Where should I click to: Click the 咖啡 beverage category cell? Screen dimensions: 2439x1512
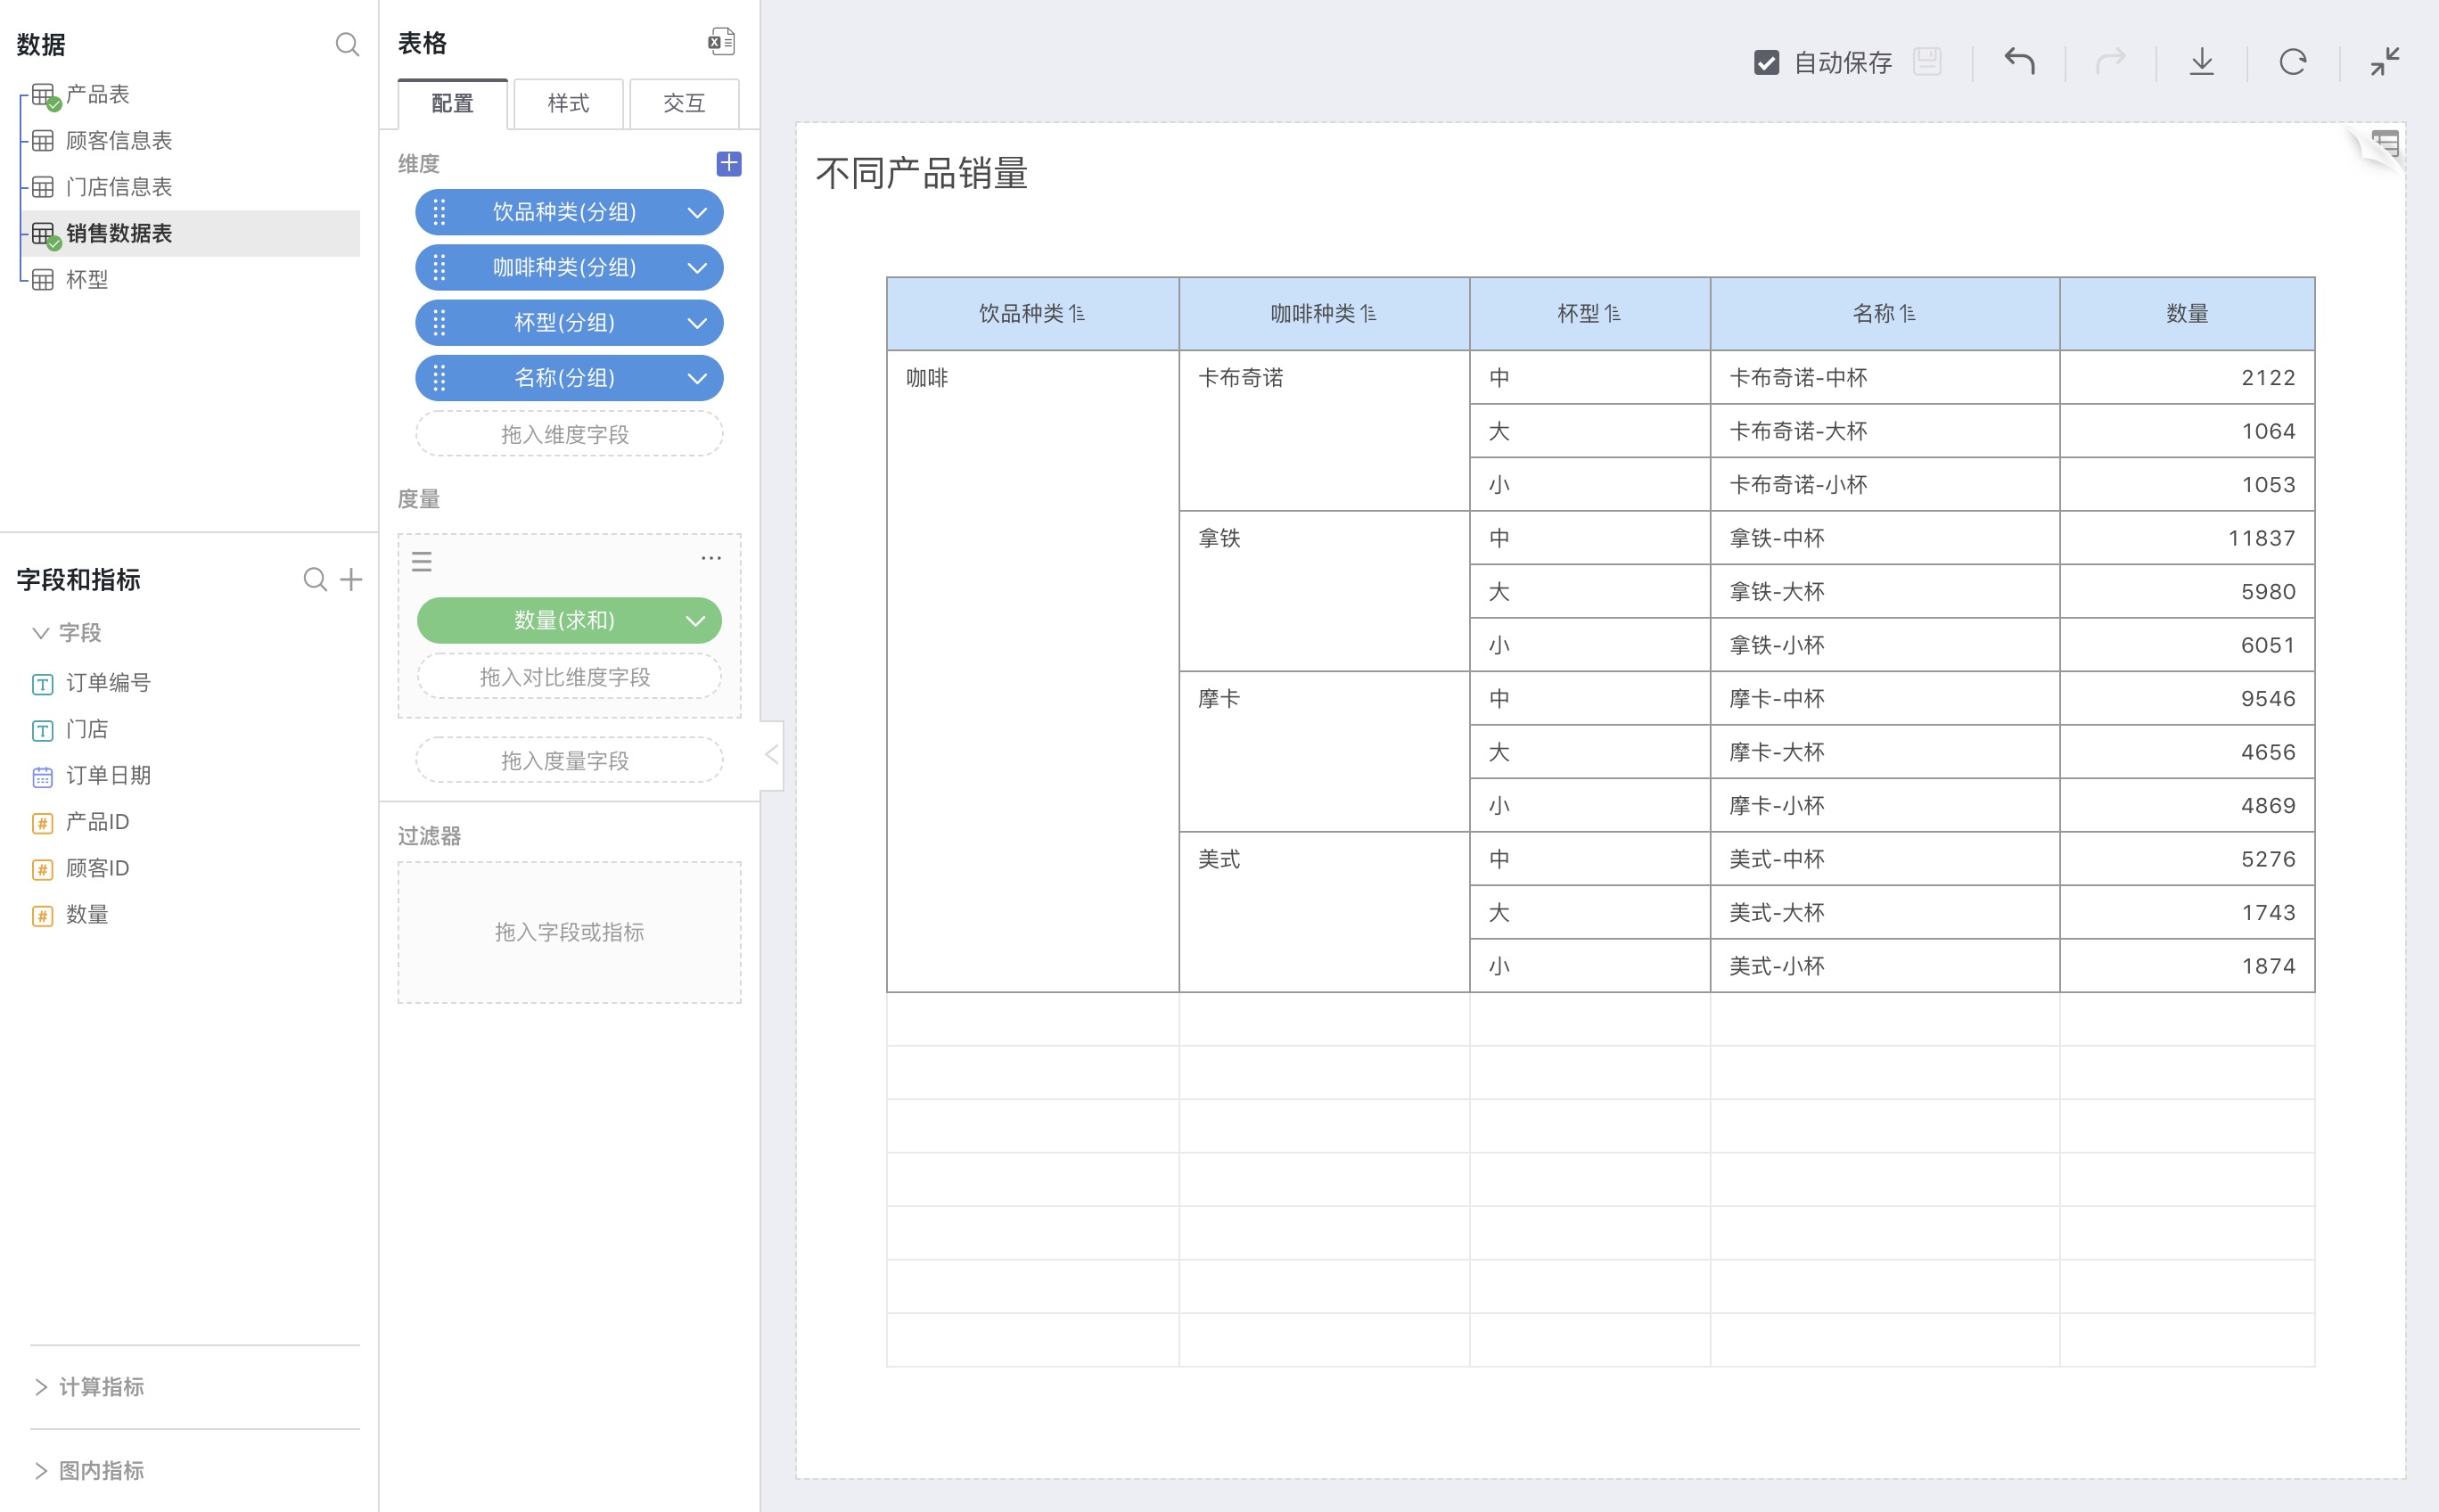point(1033,671)
